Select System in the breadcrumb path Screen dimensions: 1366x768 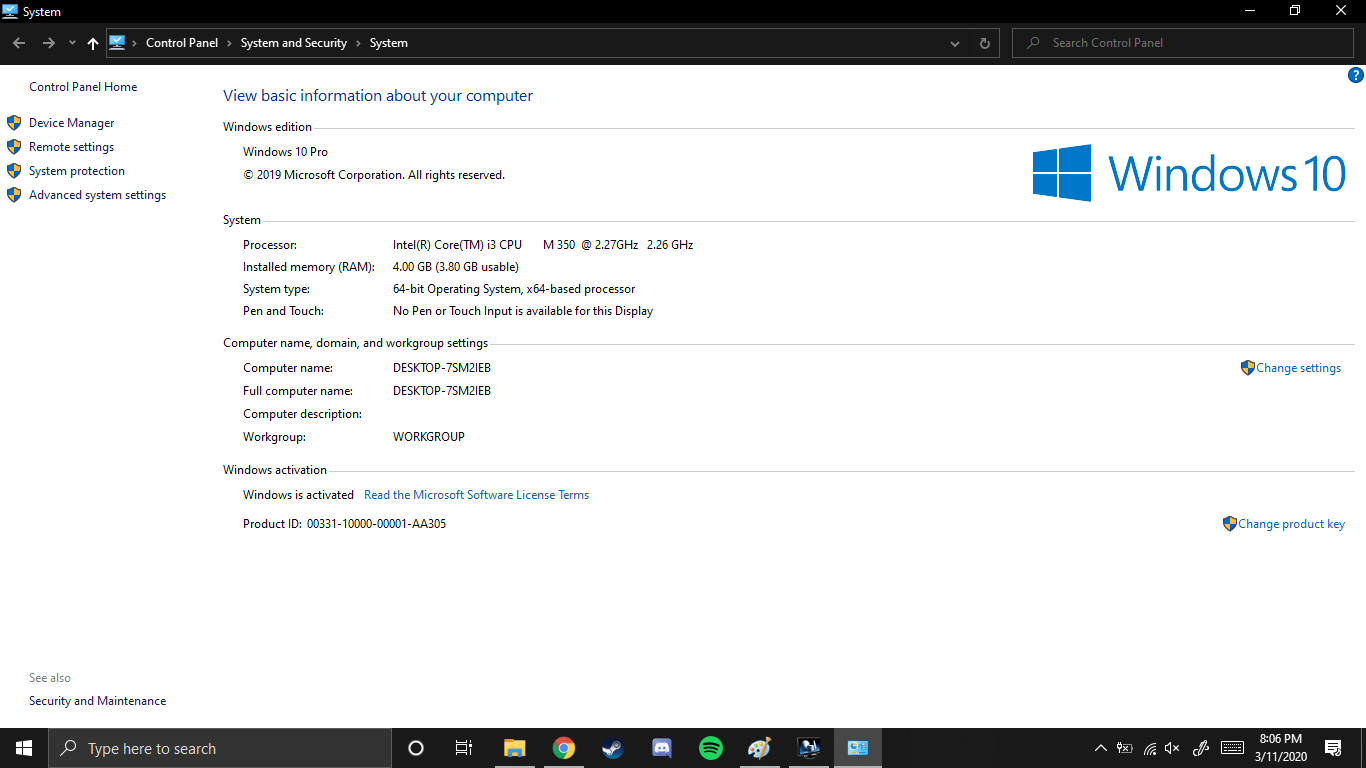(x=389, y=43)
